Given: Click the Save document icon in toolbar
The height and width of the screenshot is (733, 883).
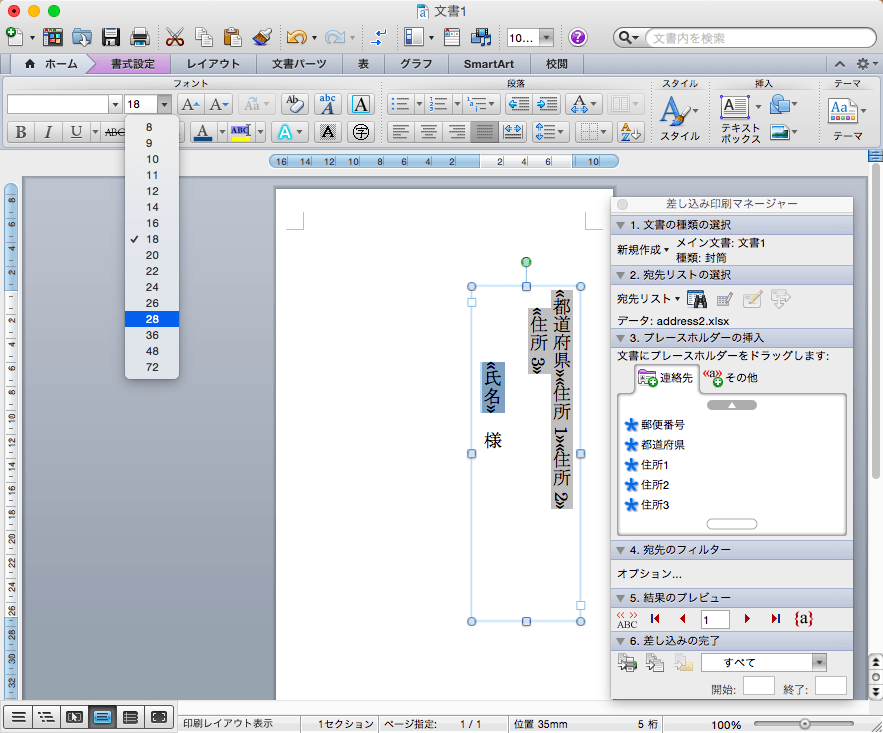Looking at the screenshot, I should click(x=111, y=38).
